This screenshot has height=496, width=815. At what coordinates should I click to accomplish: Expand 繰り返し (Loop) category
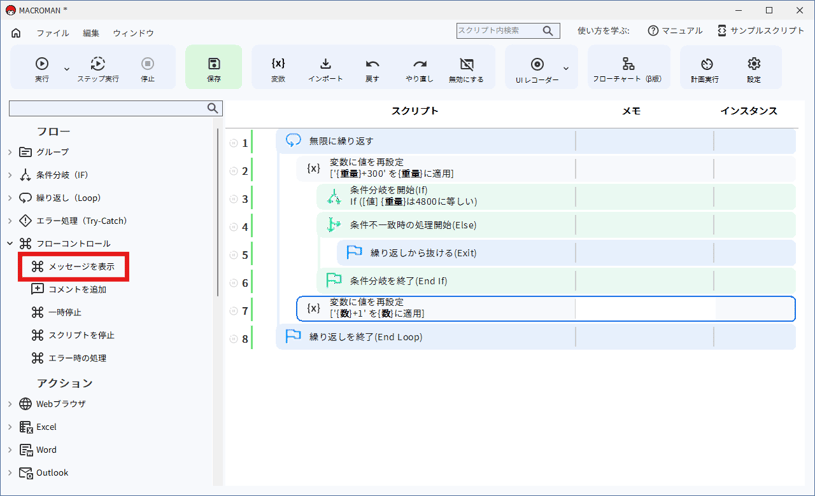tap(10, 198)
